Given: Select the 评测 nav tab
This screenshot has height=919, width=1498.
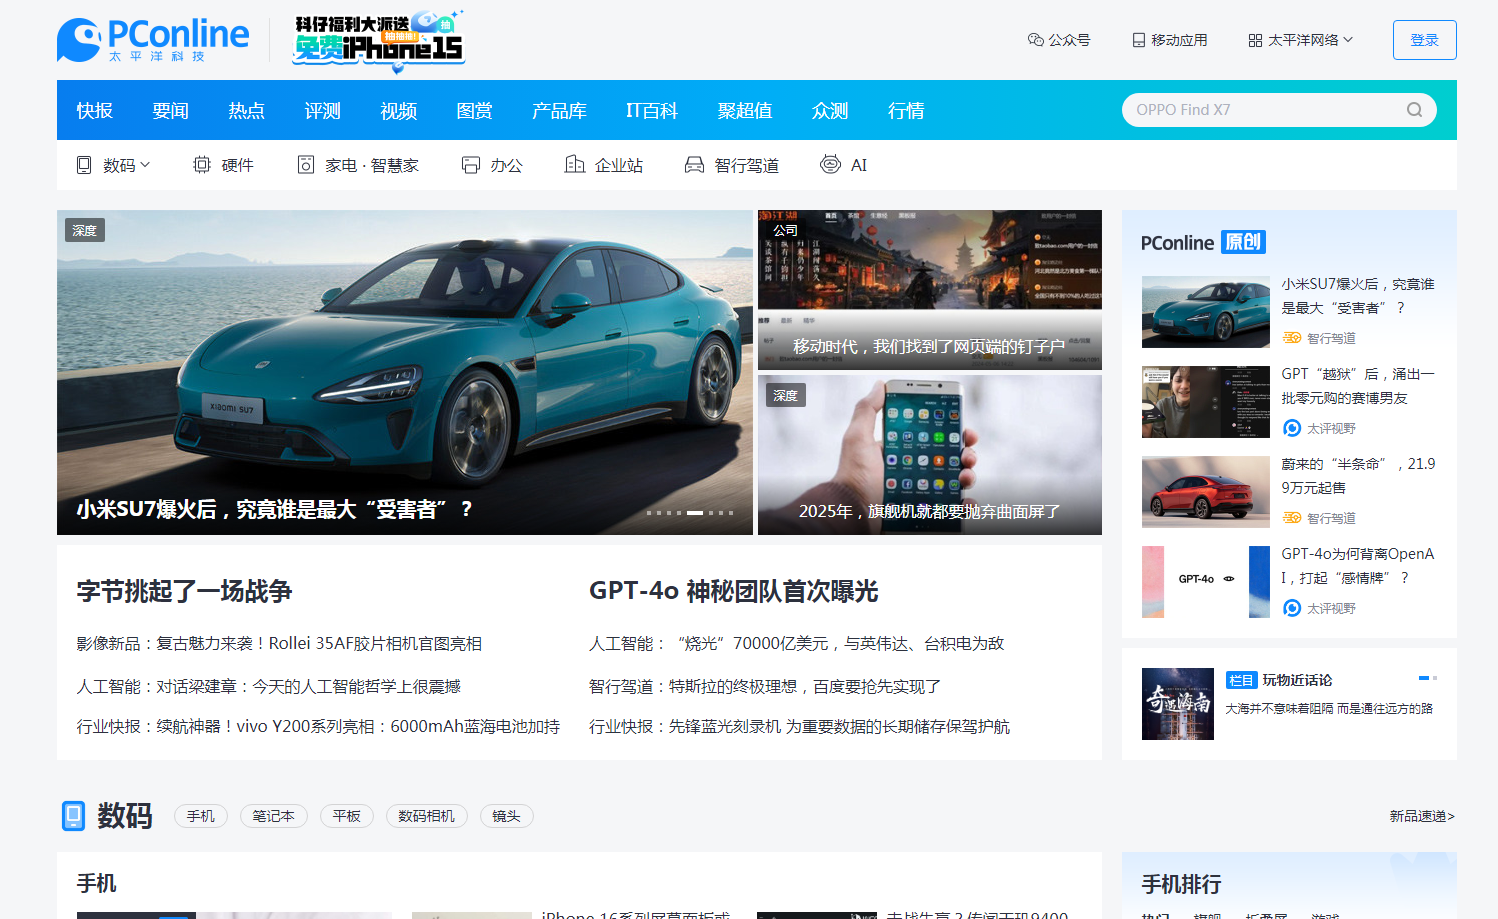Looking at the screenshot, I should click(323, 110).
